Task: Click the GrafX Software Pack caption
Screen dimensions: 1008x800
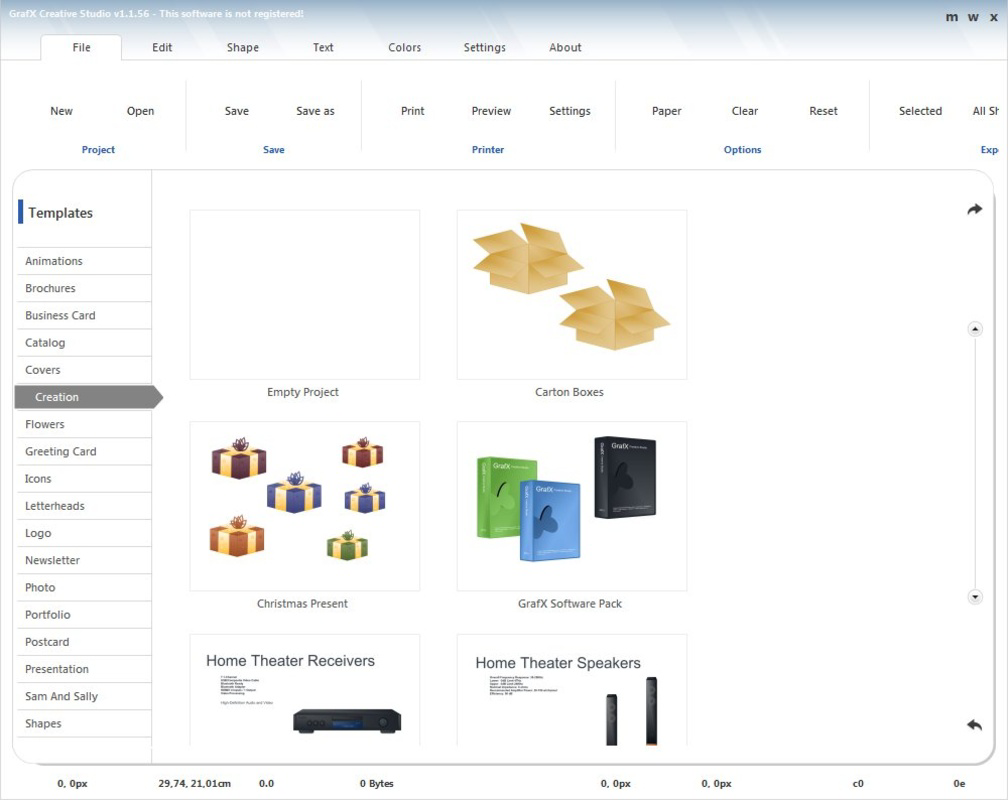Action: (x=570, y=604)
